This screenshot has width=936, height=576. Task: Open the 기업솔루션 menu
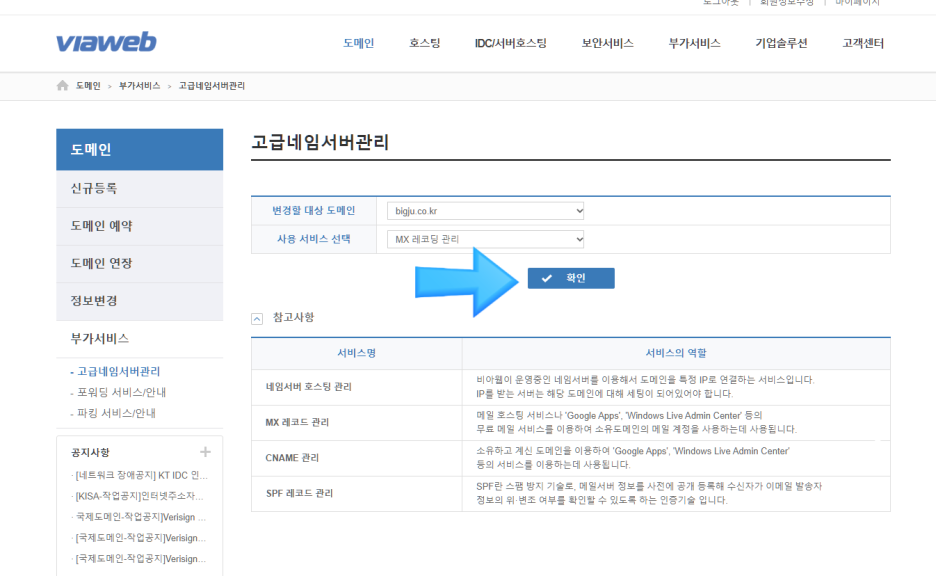[781, 43]
